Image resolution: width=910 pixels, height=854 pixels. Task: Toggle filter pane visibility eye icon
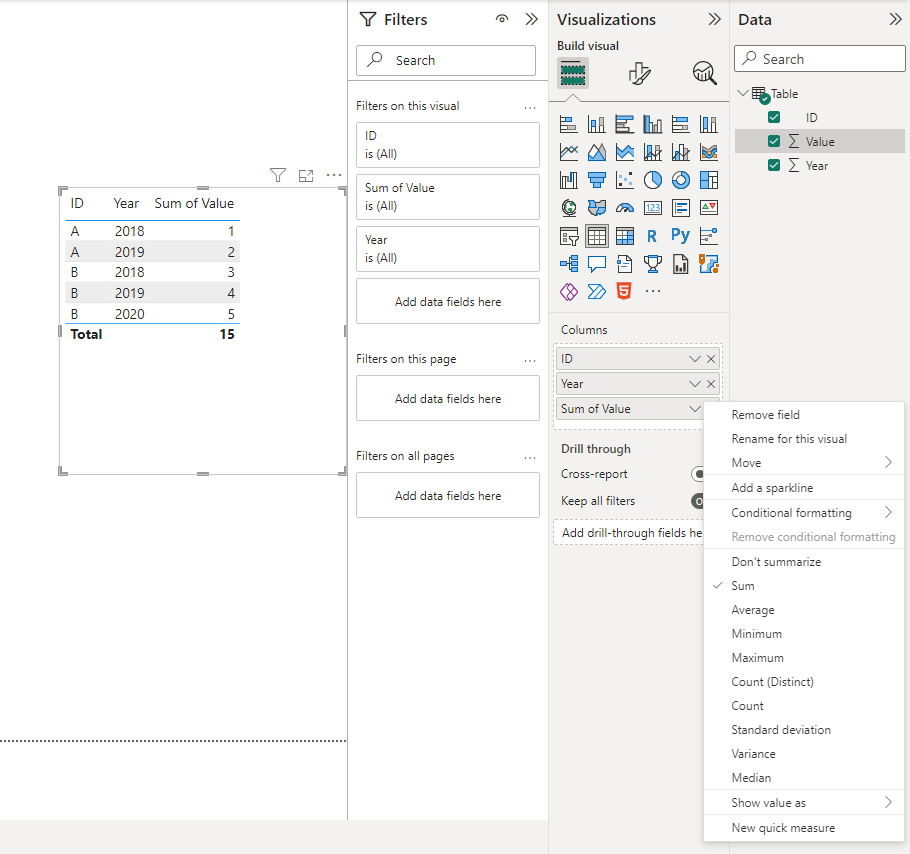coord(502,19)
